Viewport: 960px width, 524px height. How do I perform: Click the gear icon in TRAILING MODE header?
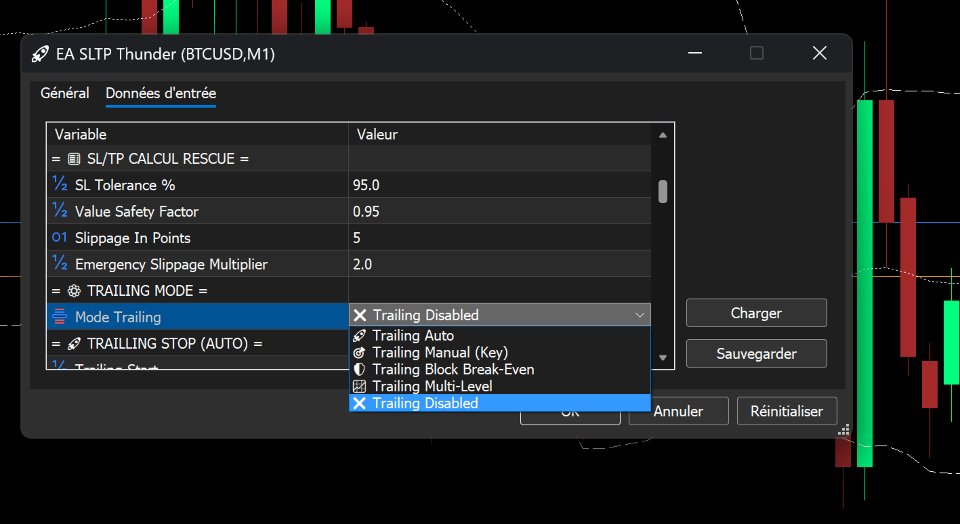click(x=74, y=291)
